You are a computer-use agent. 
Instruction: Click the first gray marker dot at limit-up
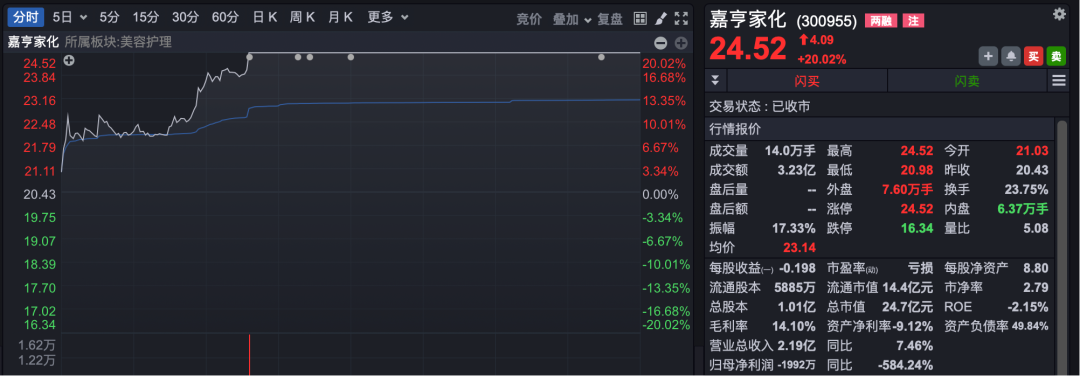pyautogui.click(x=249, y=56)
